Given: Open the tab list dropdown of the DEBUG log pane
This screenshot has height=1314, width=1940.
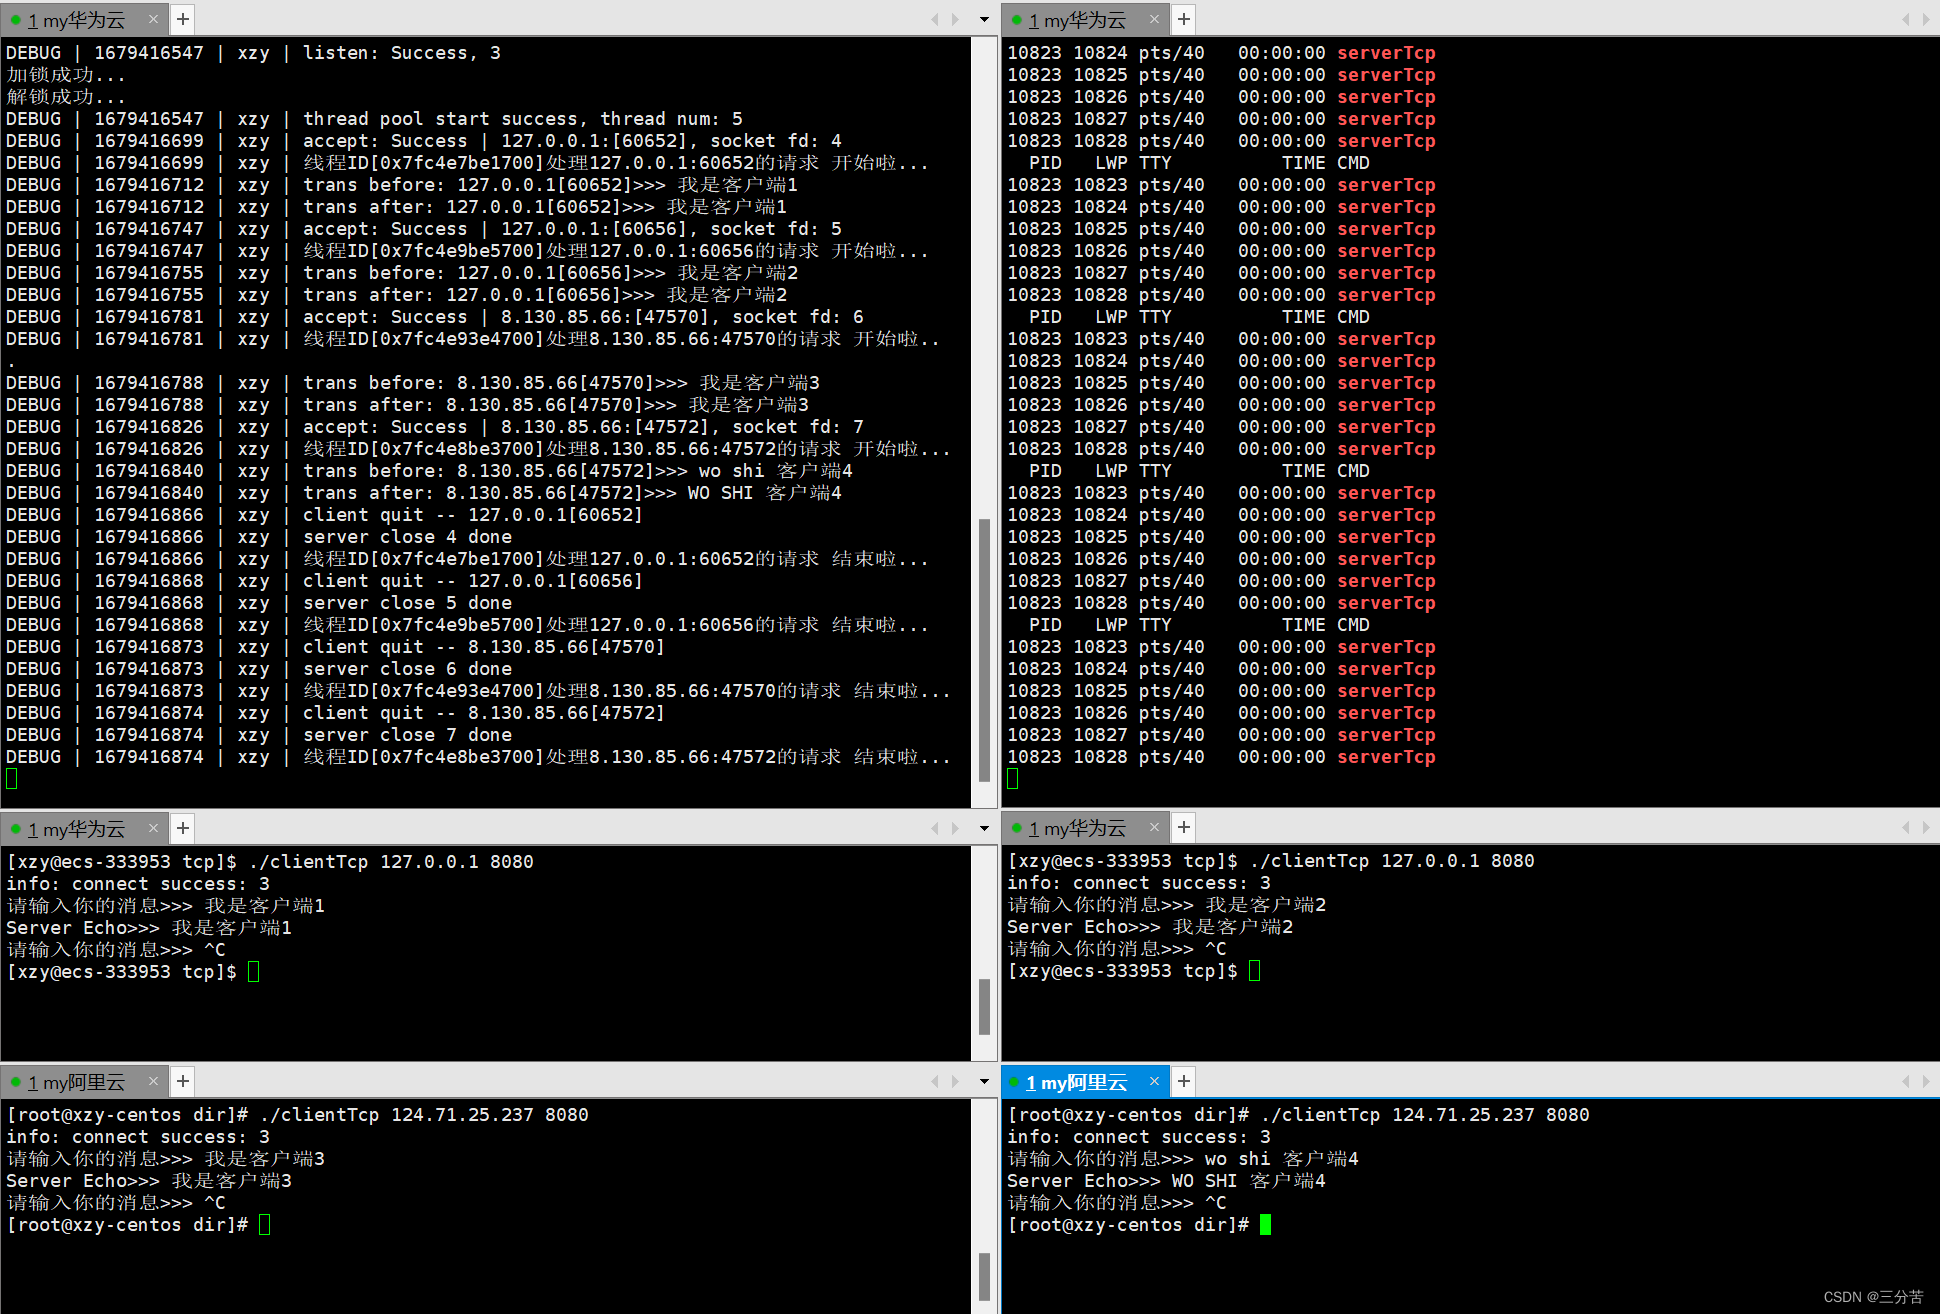Looking at the screenshot, I should tap(984, 20).
